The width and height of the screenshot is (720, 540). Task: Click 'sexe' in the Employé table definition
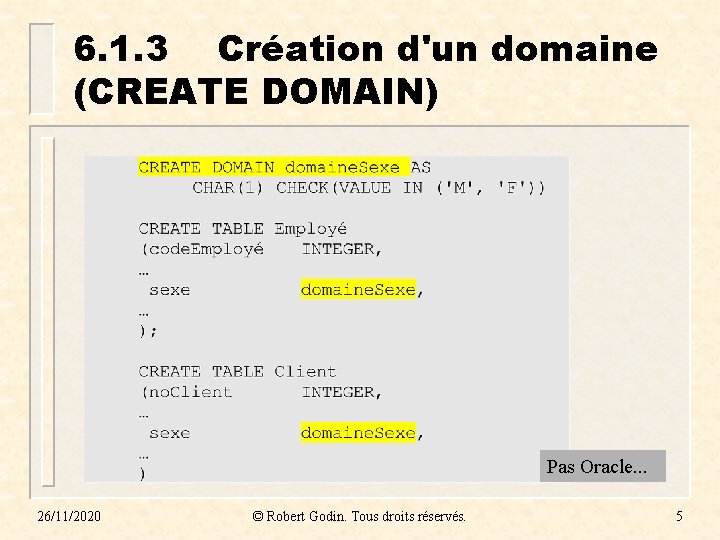(169, 290)
